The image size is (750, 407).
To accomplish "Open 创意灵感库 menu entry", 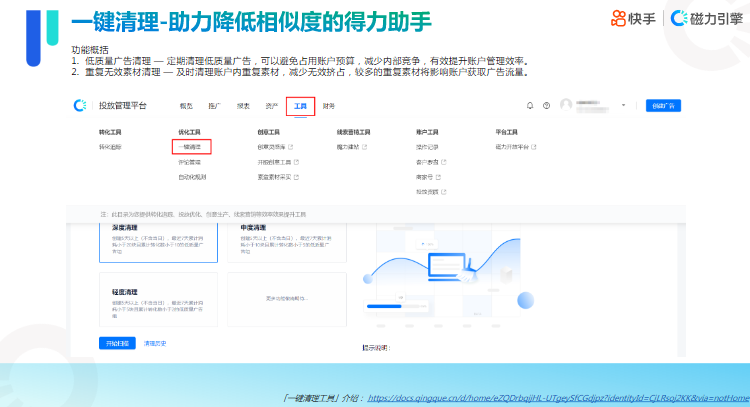I will pyautogui.click(x=271, y=147).
